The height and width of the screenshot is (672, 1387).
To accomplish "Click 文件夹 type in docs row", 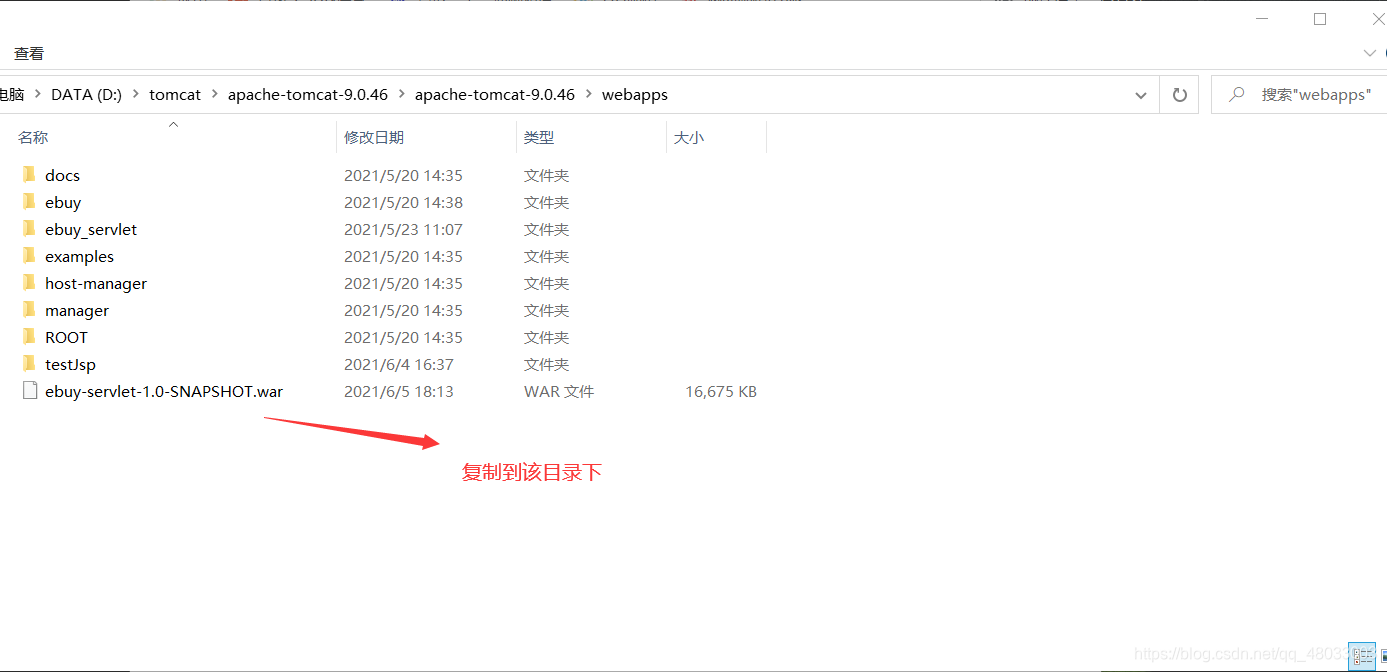I will tap(546, 175).
